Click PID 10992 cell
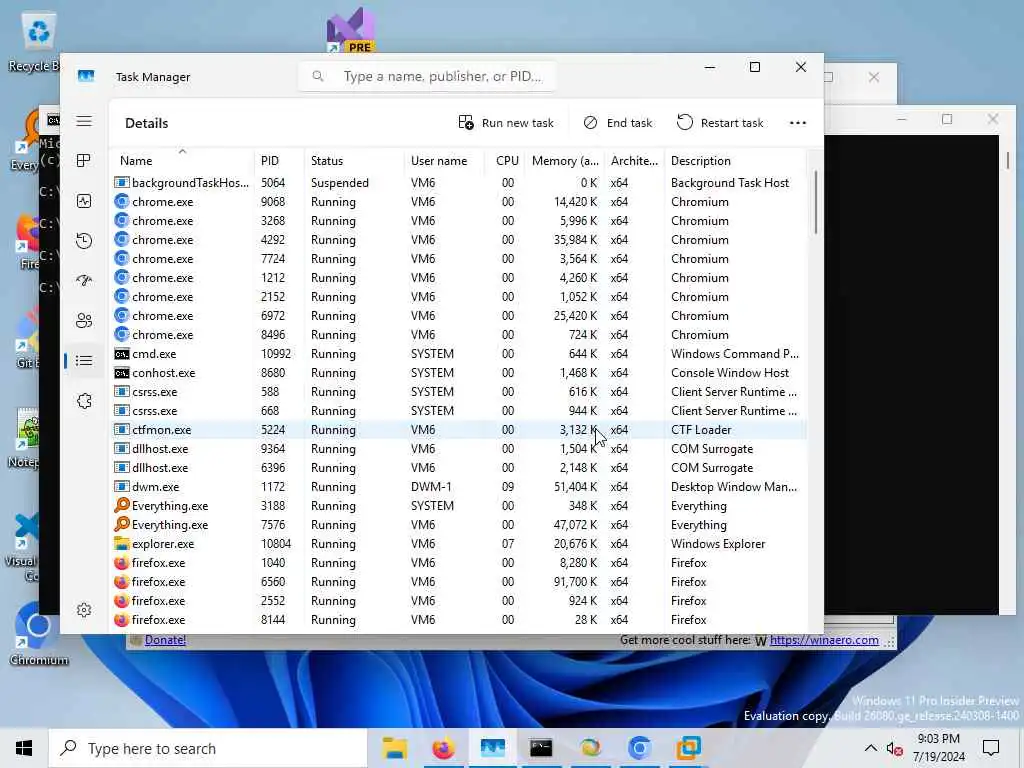1024x768 pixels. tap(276, 354)
